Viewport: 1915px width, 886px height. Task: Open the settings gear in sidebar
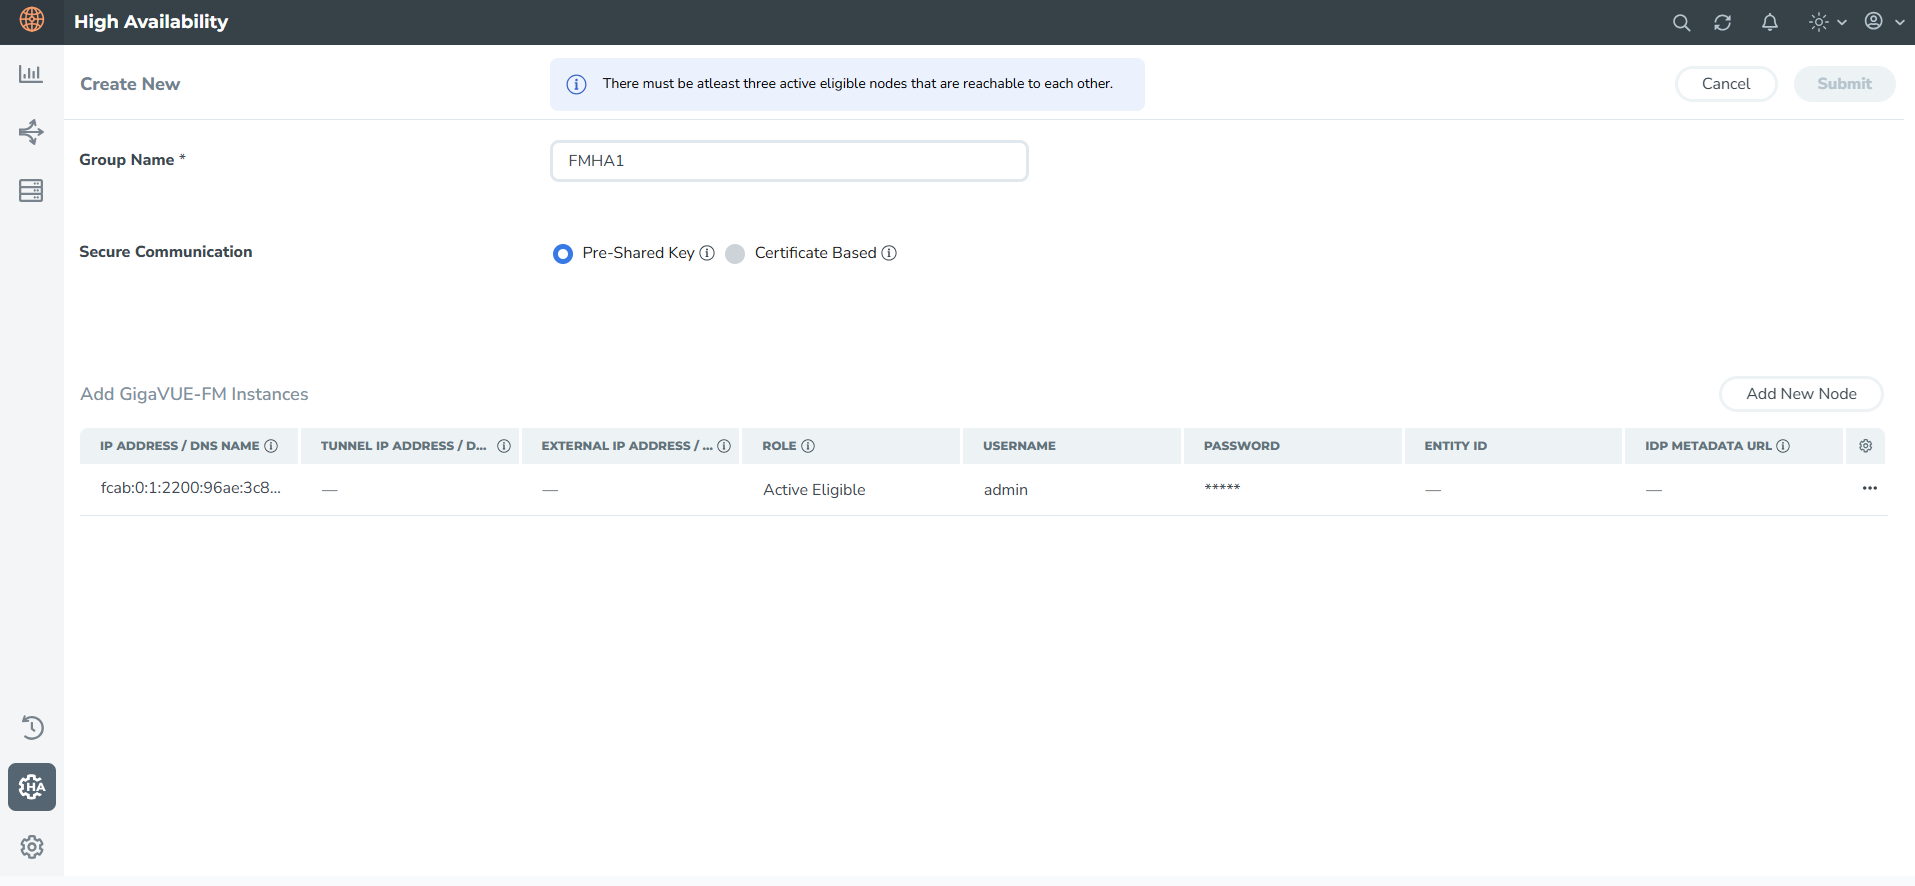point(32,847)
